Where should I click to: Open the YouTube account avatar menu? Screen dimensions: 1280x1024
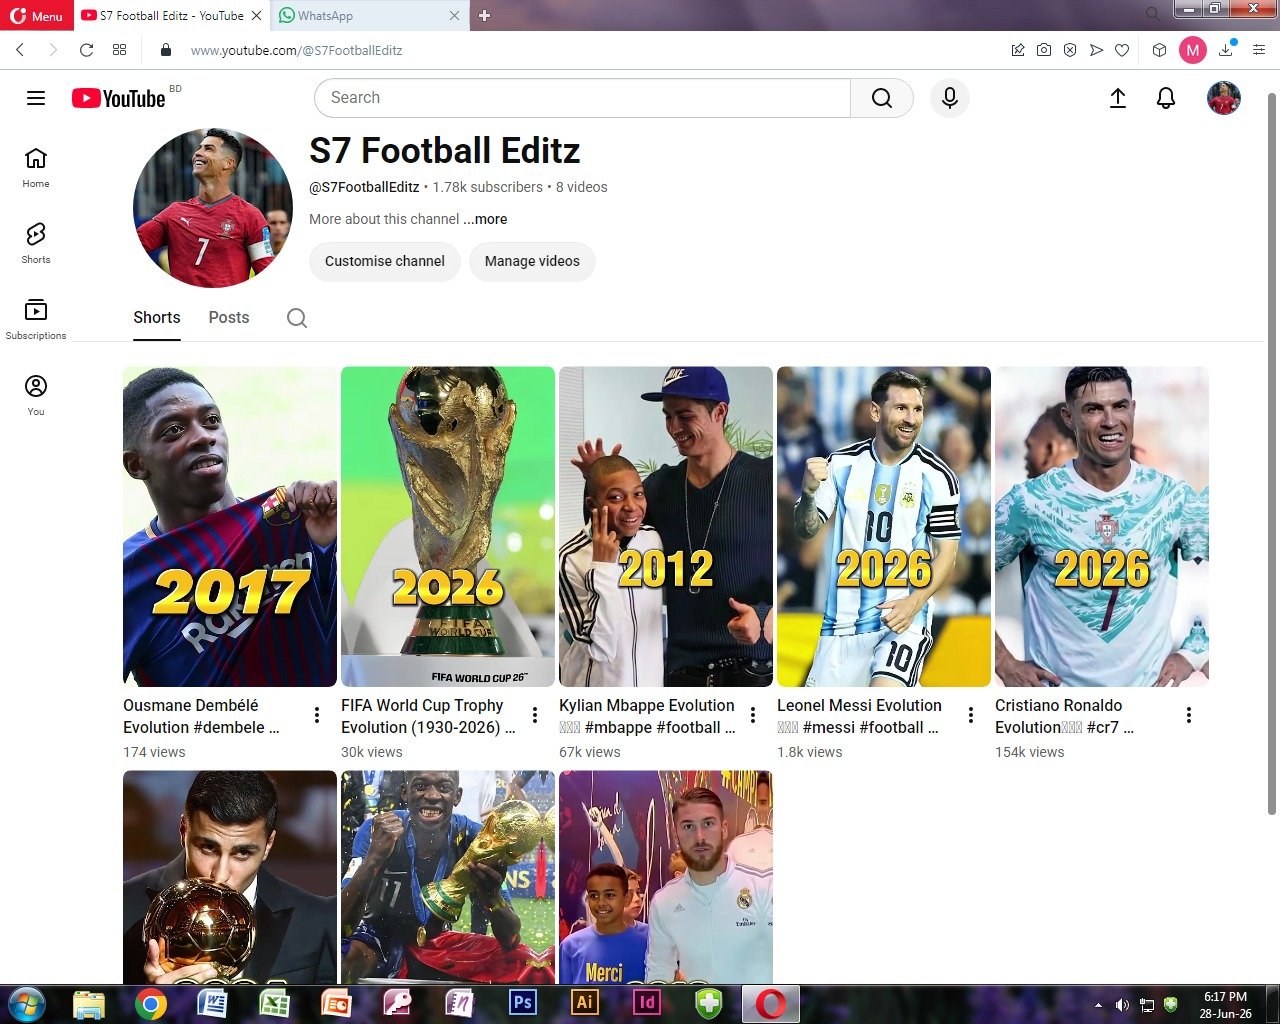click(x=1224, y=98)
